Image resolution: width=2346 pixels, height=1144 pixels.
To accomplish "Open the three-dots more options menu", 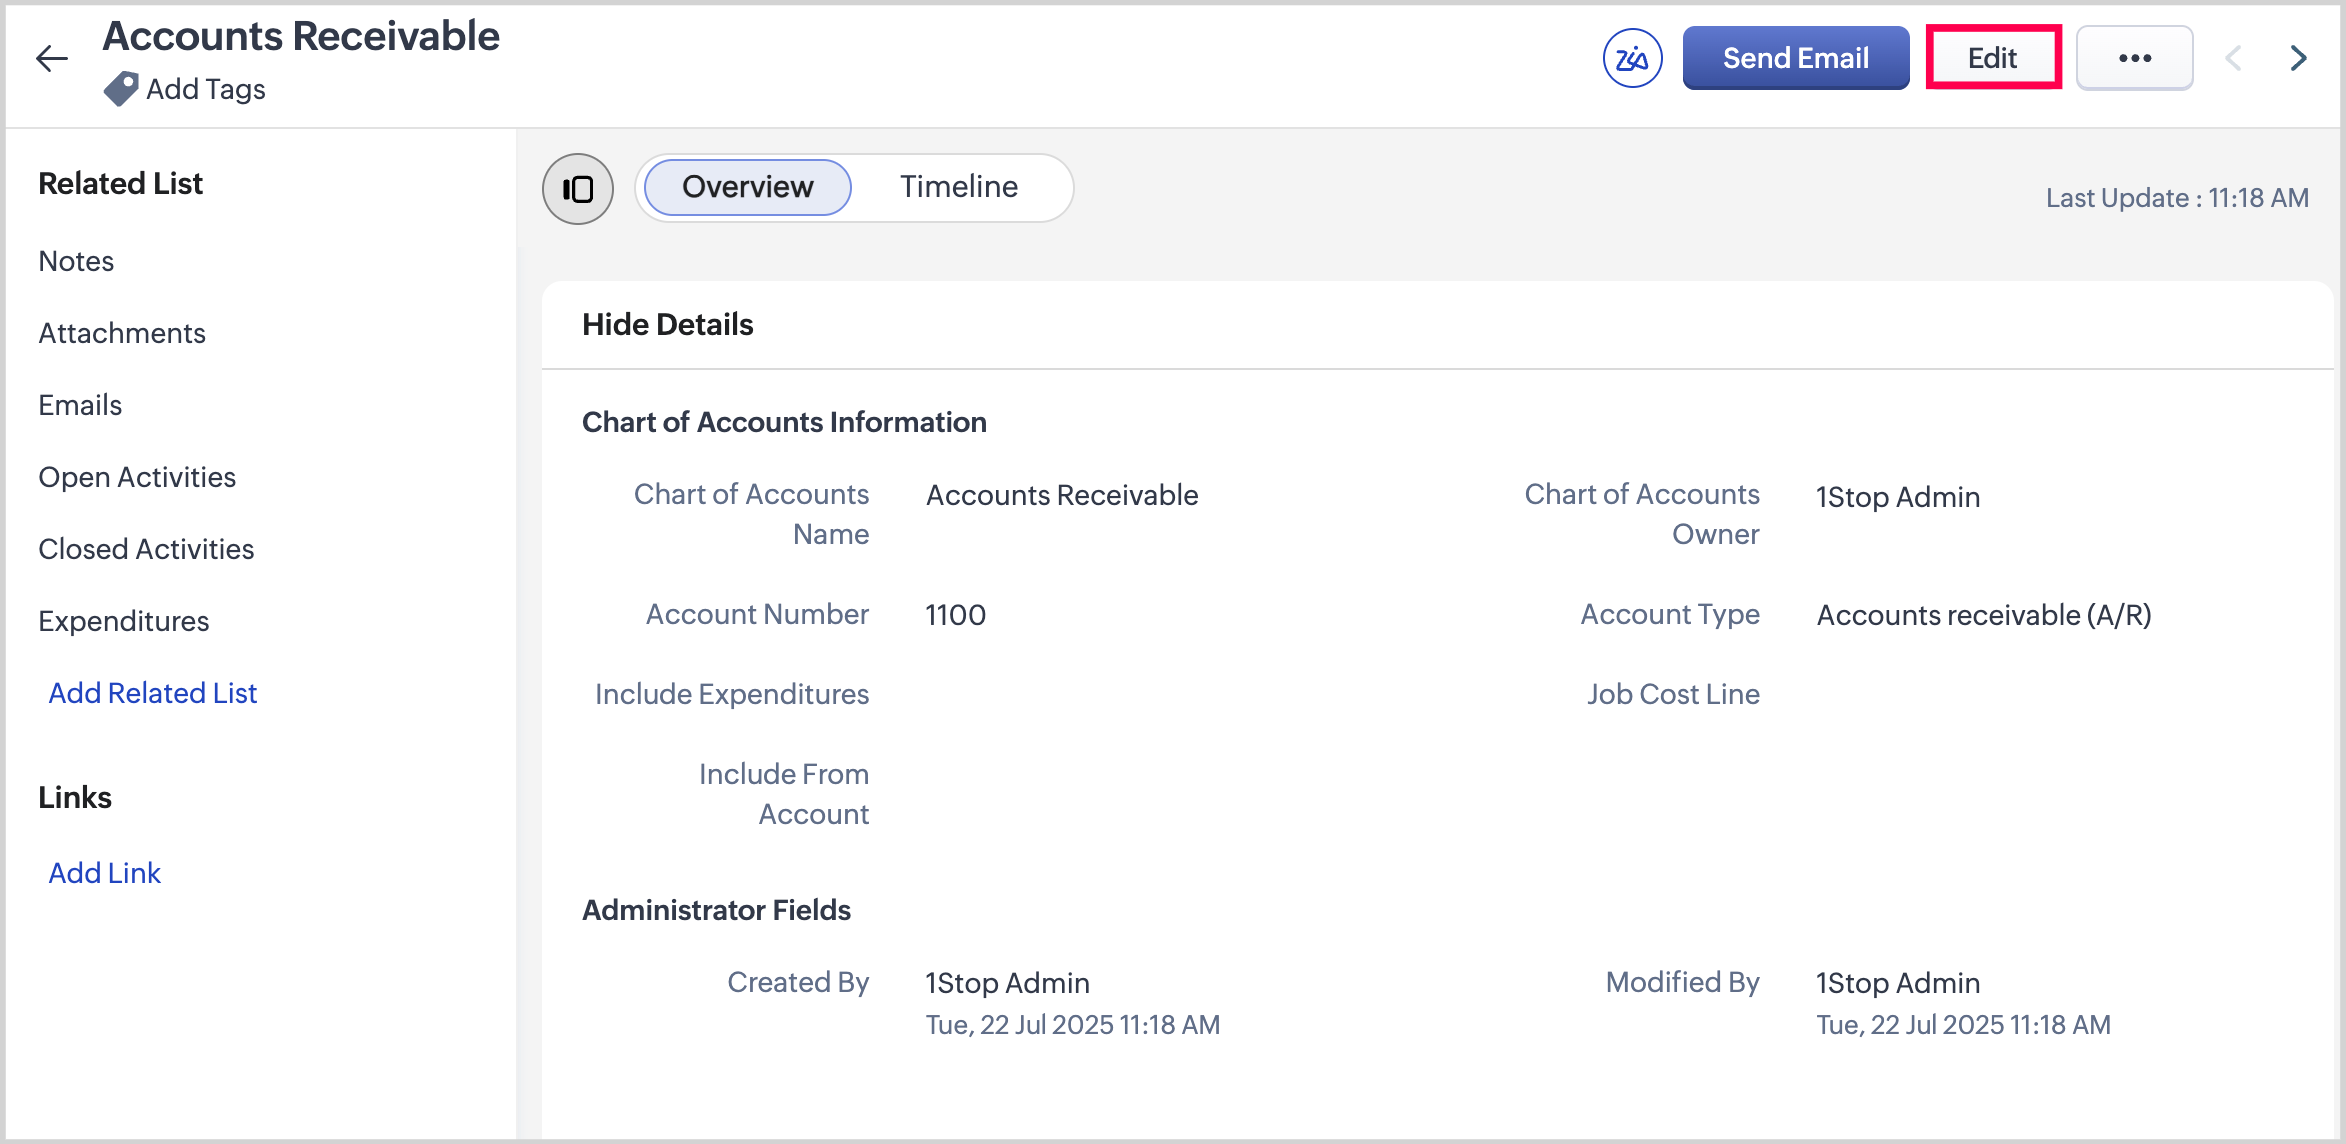I will 2134,58.
